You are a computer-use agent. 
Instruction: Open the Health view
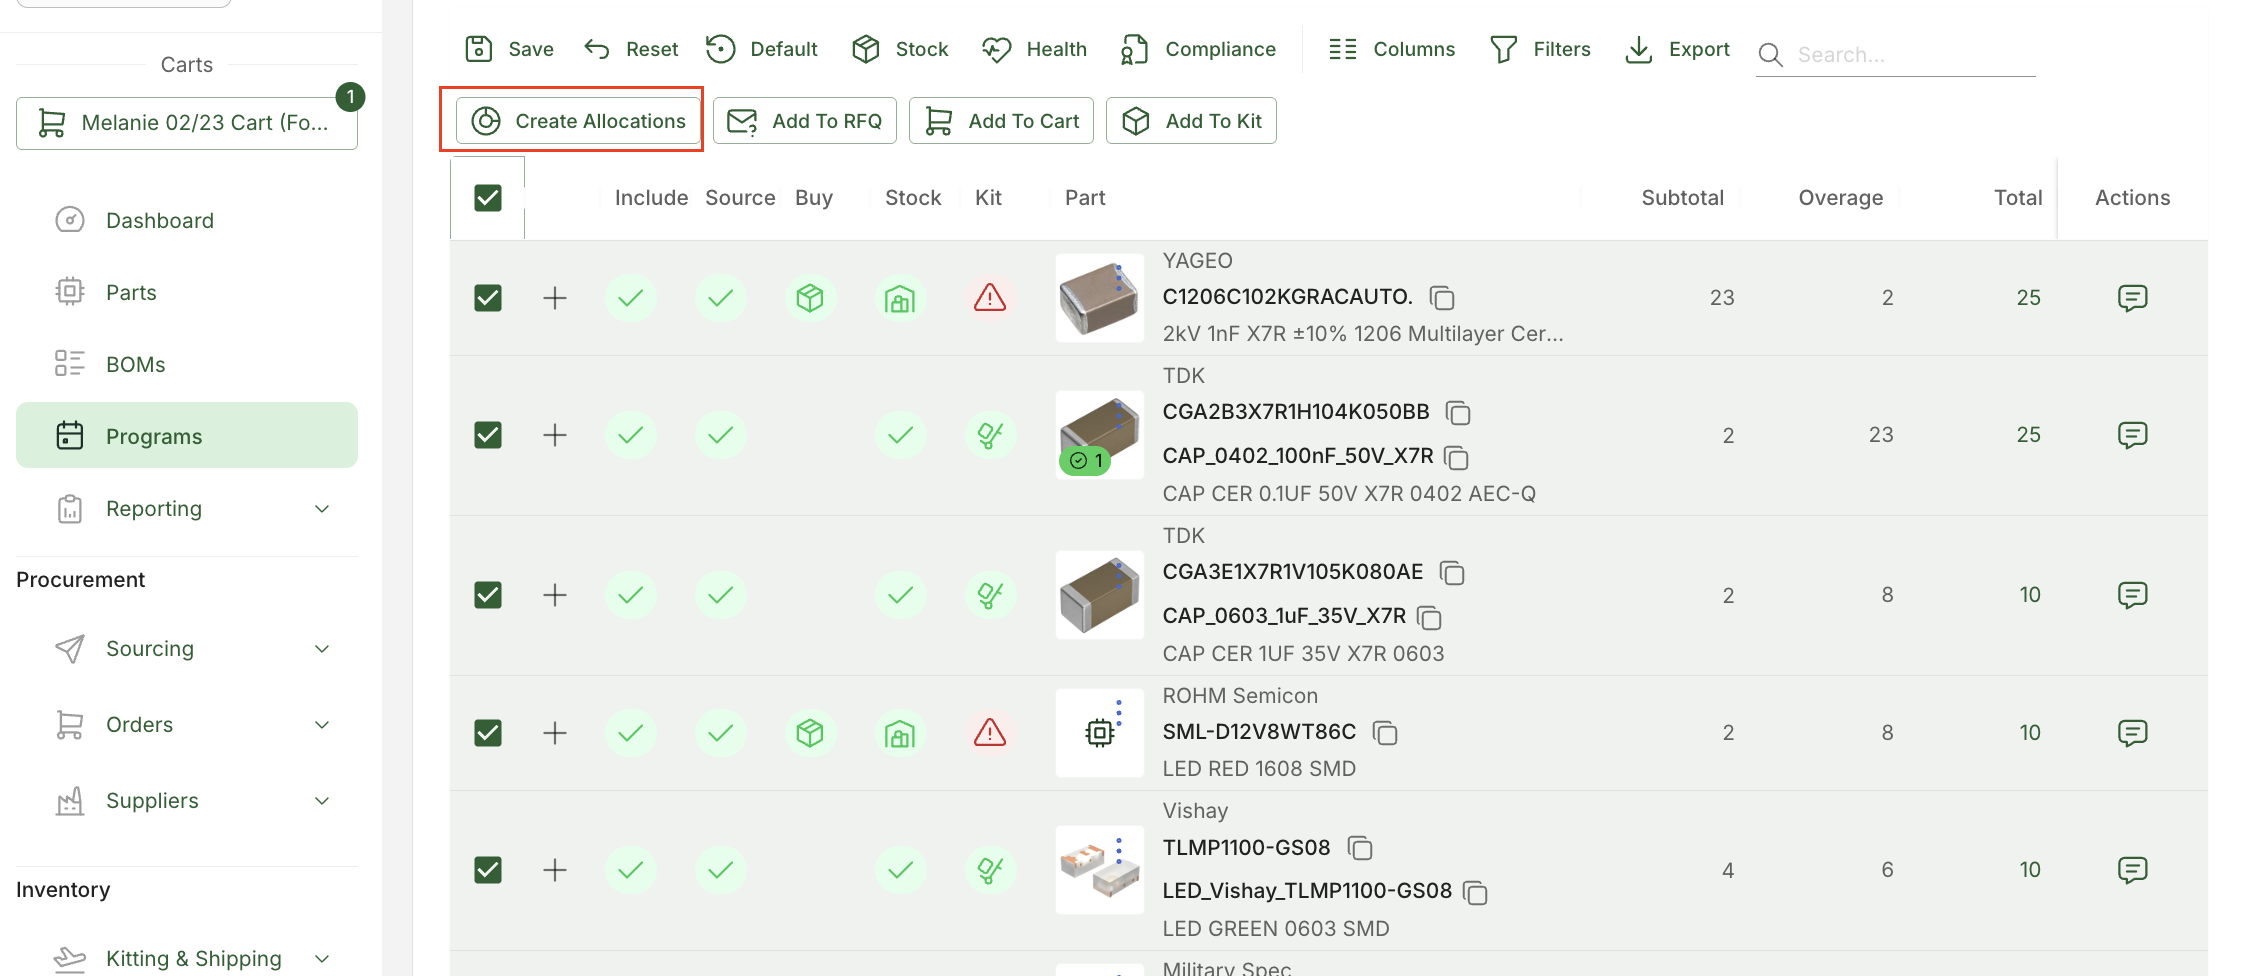[x=1034, y=49]
